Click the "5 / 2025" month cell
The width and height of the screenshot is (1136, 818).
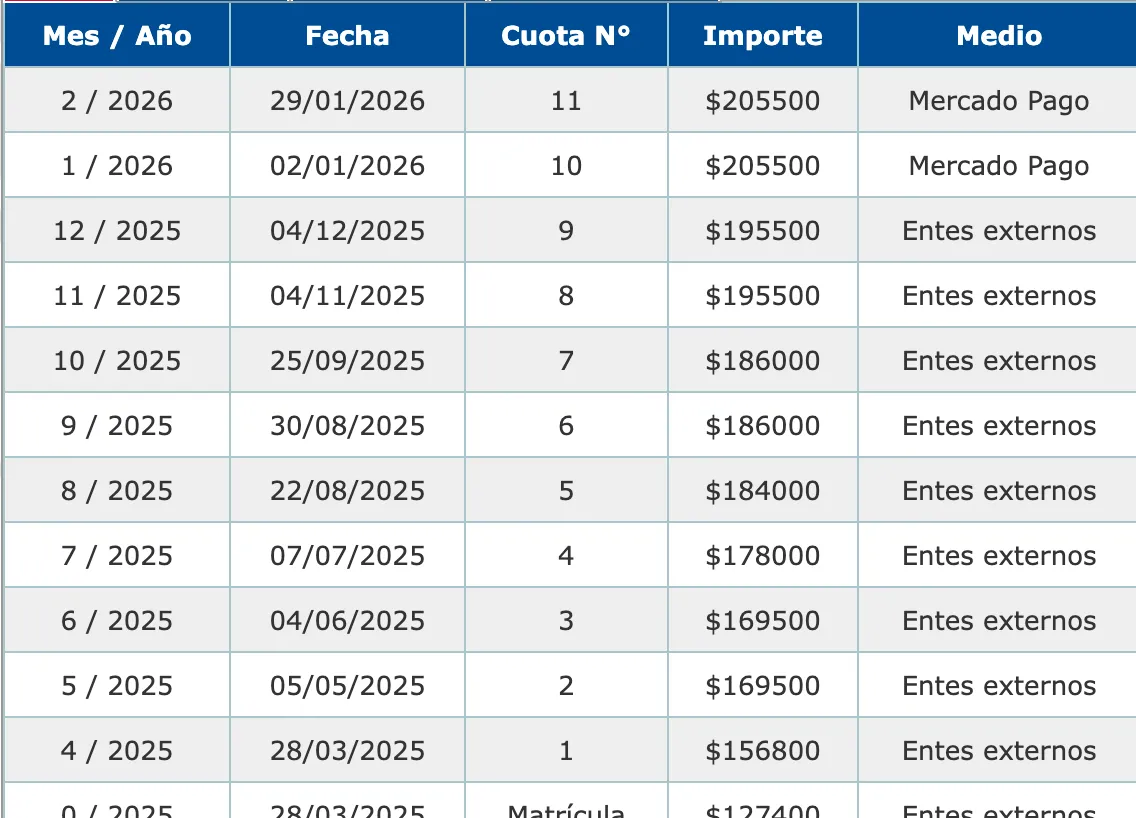117,686
